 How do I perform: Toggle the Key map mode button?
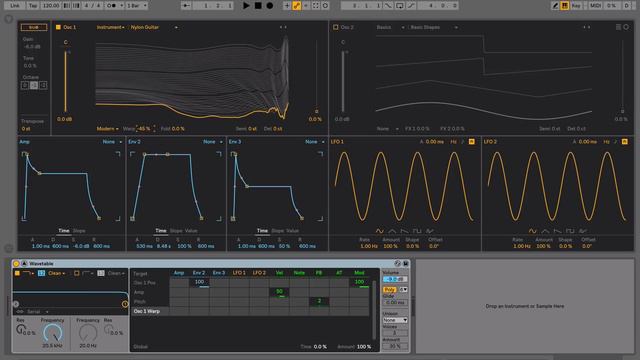[x=576, y=6]
